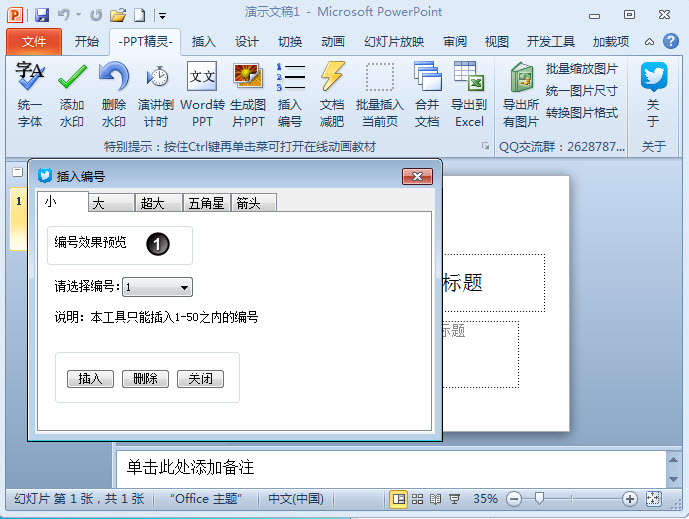Open the 请选择编号 number combo box

157,287
